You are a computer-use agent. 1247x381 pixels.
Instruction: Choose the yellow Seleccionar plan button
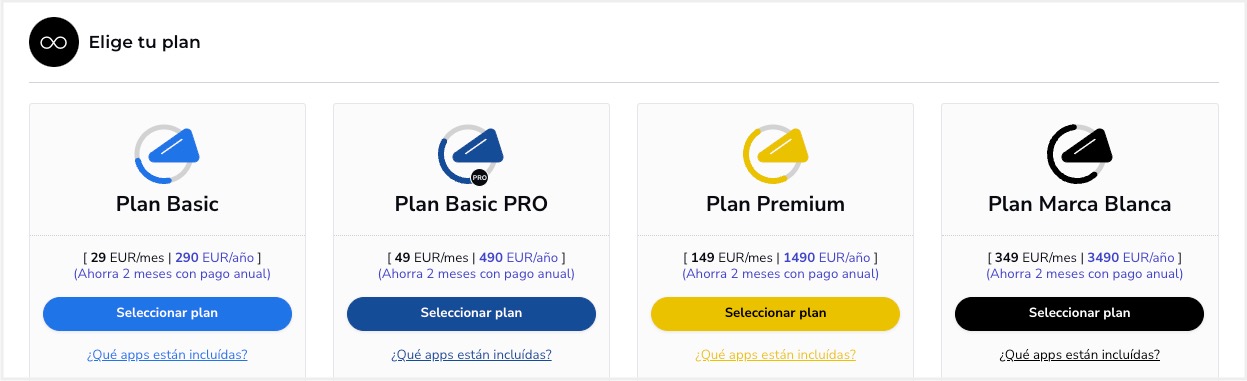click(x=775, y=313)
